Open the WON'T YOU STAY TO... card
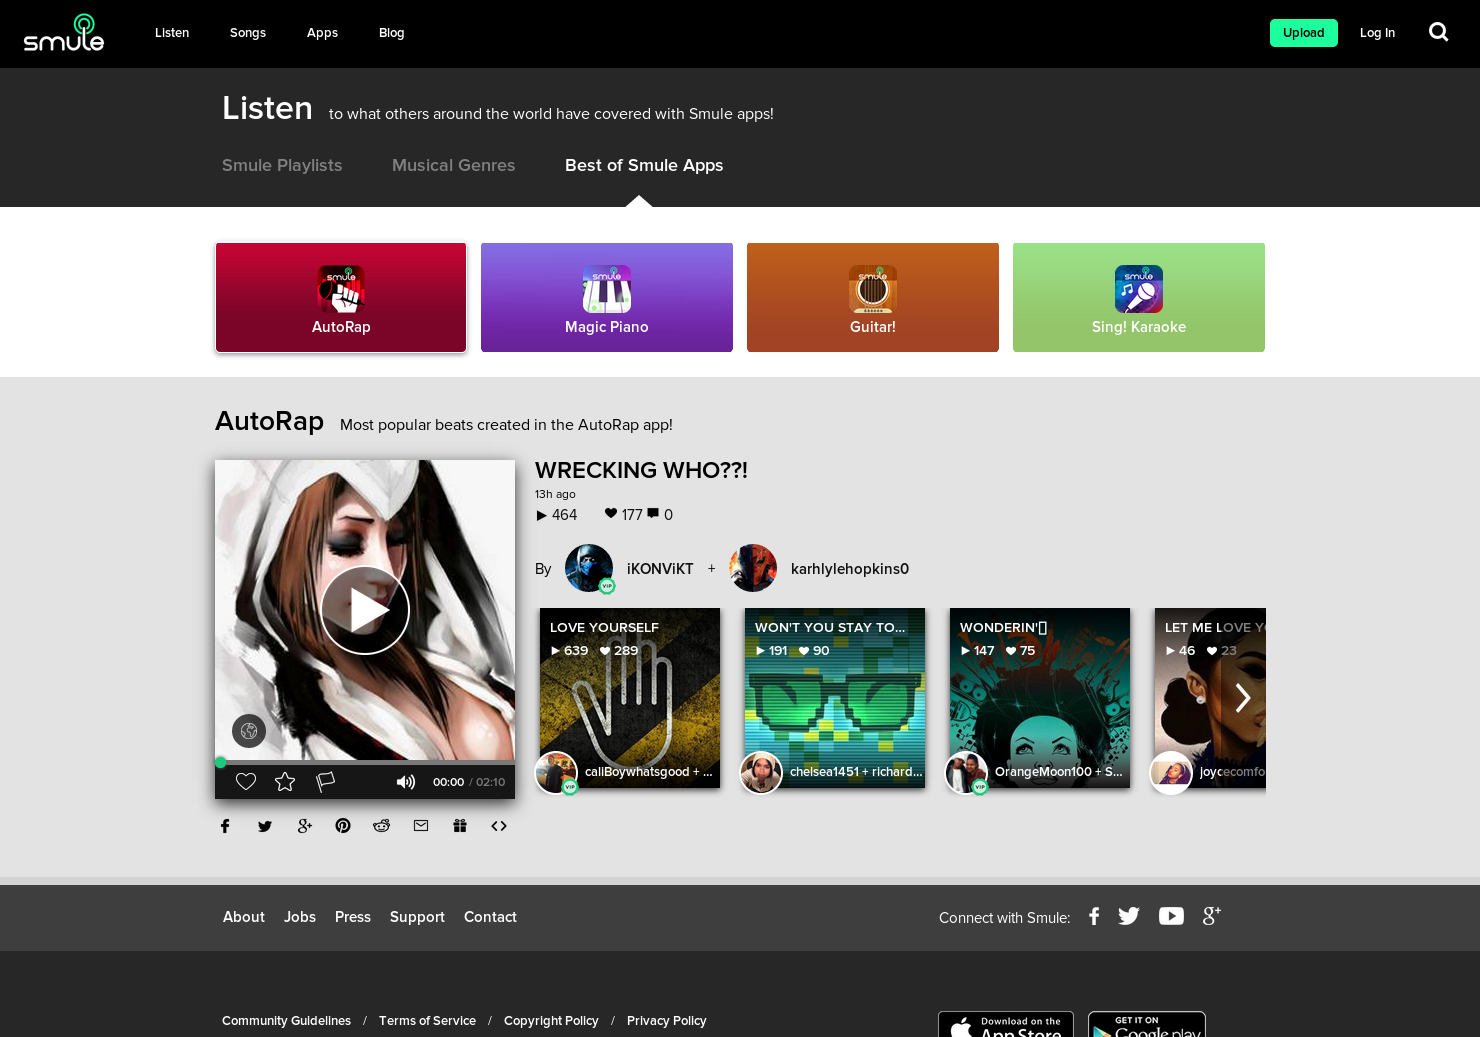This screenshot has height=1037, width=1480. pos(835,698)
